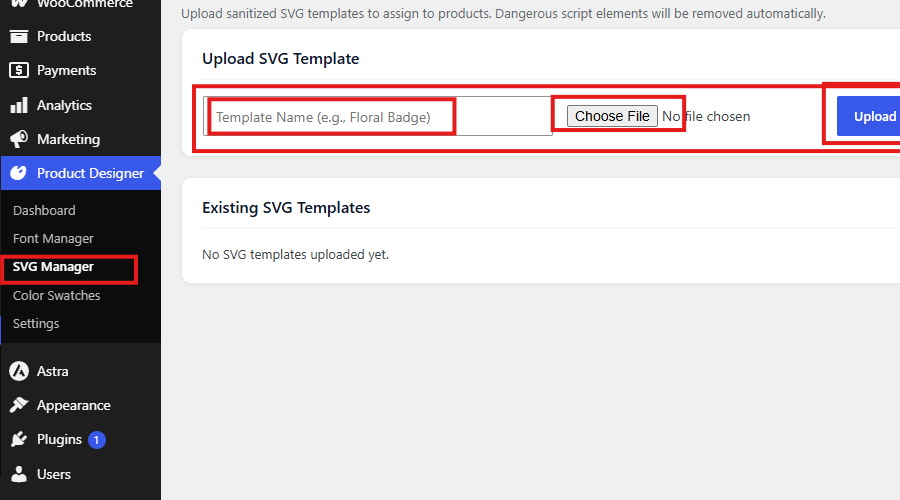Click the Appearance paintbrush icon
The image size is (900, 500).
coord(19,405)
